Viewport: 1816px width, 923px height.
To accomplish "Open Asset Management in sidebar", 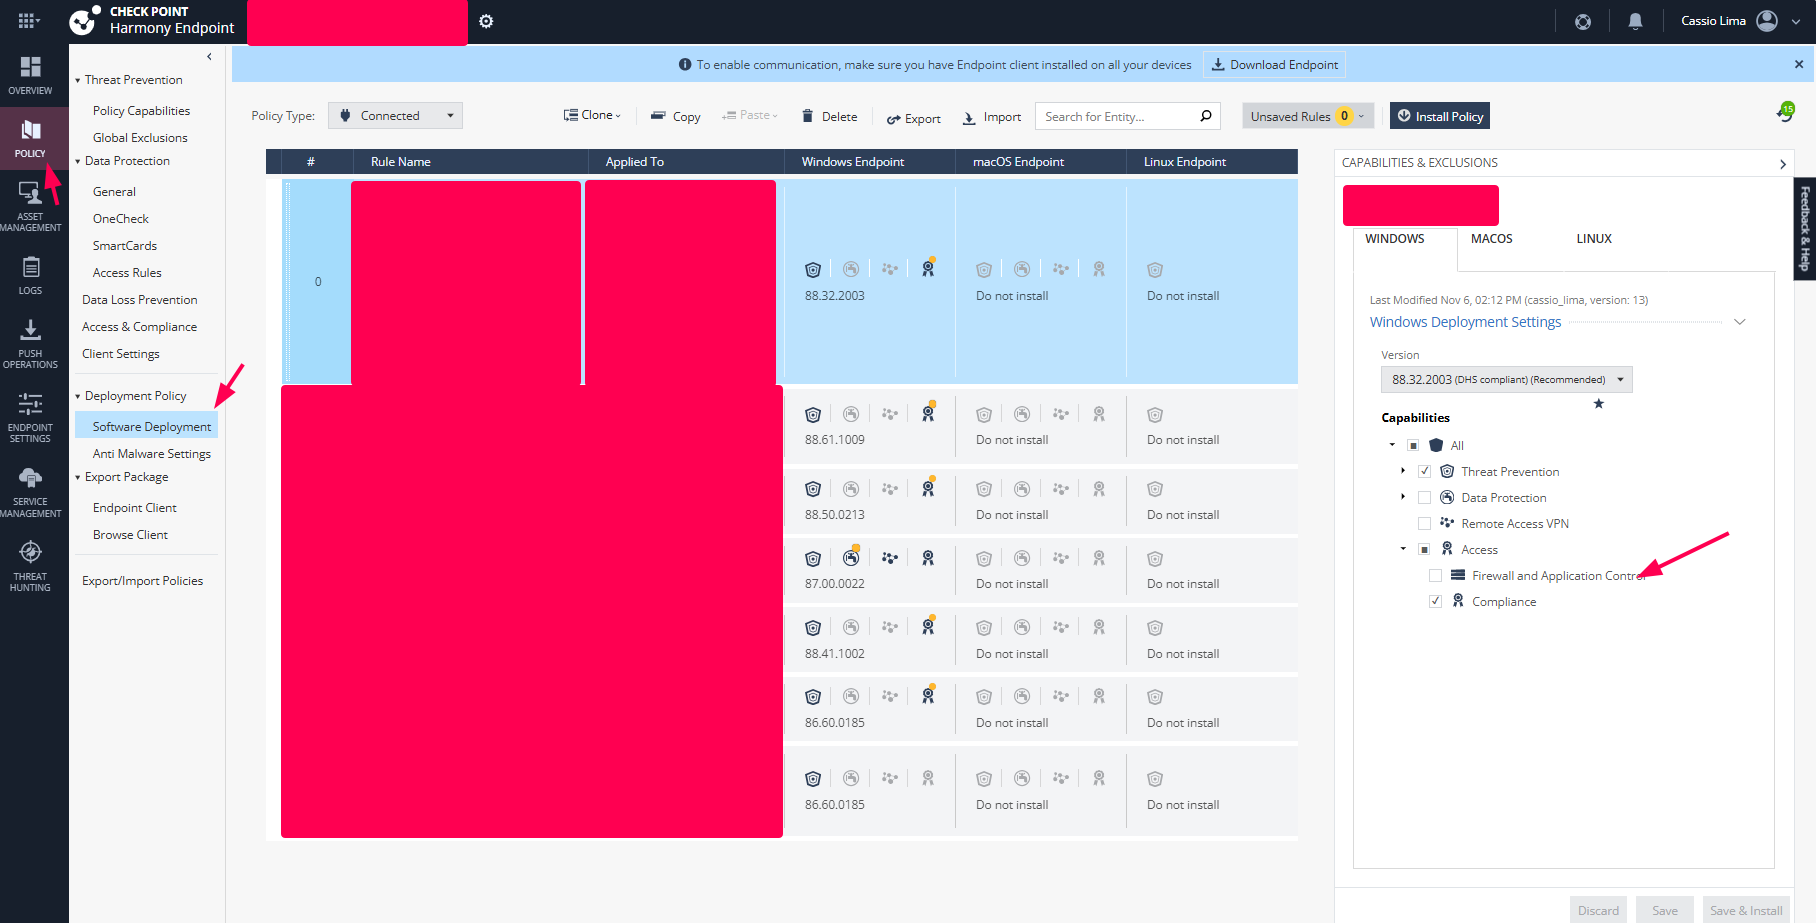I will pos(30,206).
